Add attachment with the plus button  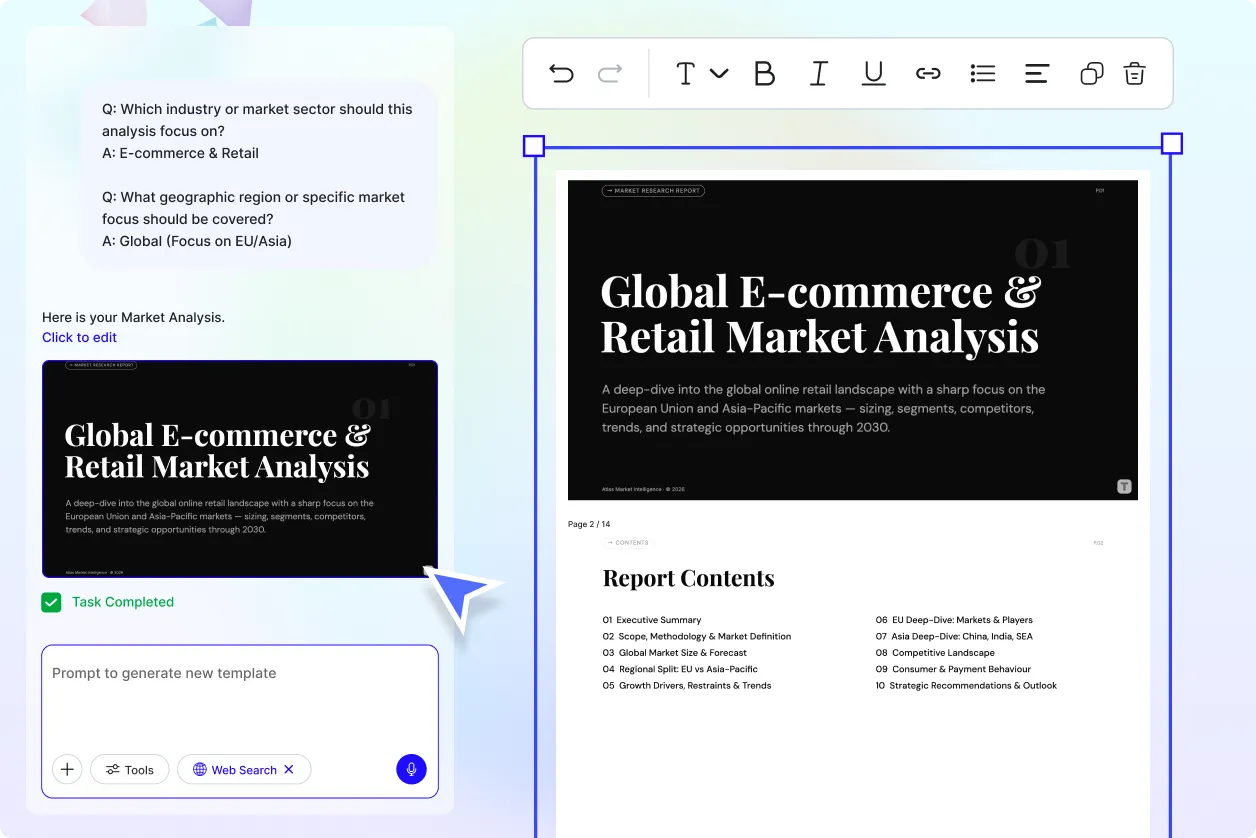67,769
